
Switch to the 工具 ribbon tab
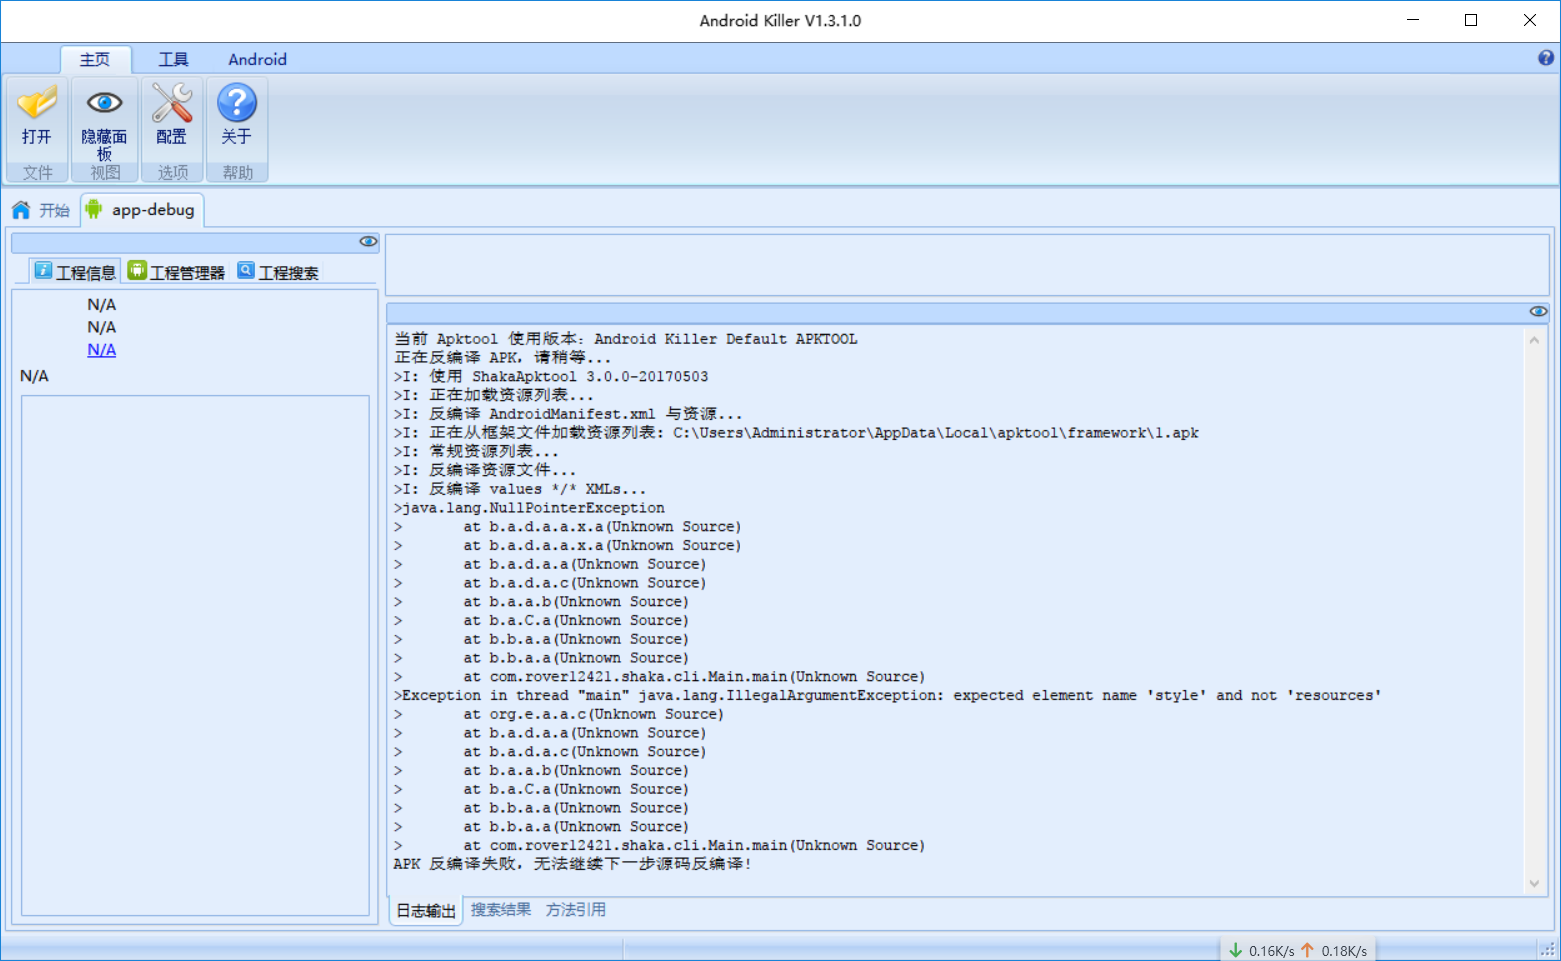[173, 59]
